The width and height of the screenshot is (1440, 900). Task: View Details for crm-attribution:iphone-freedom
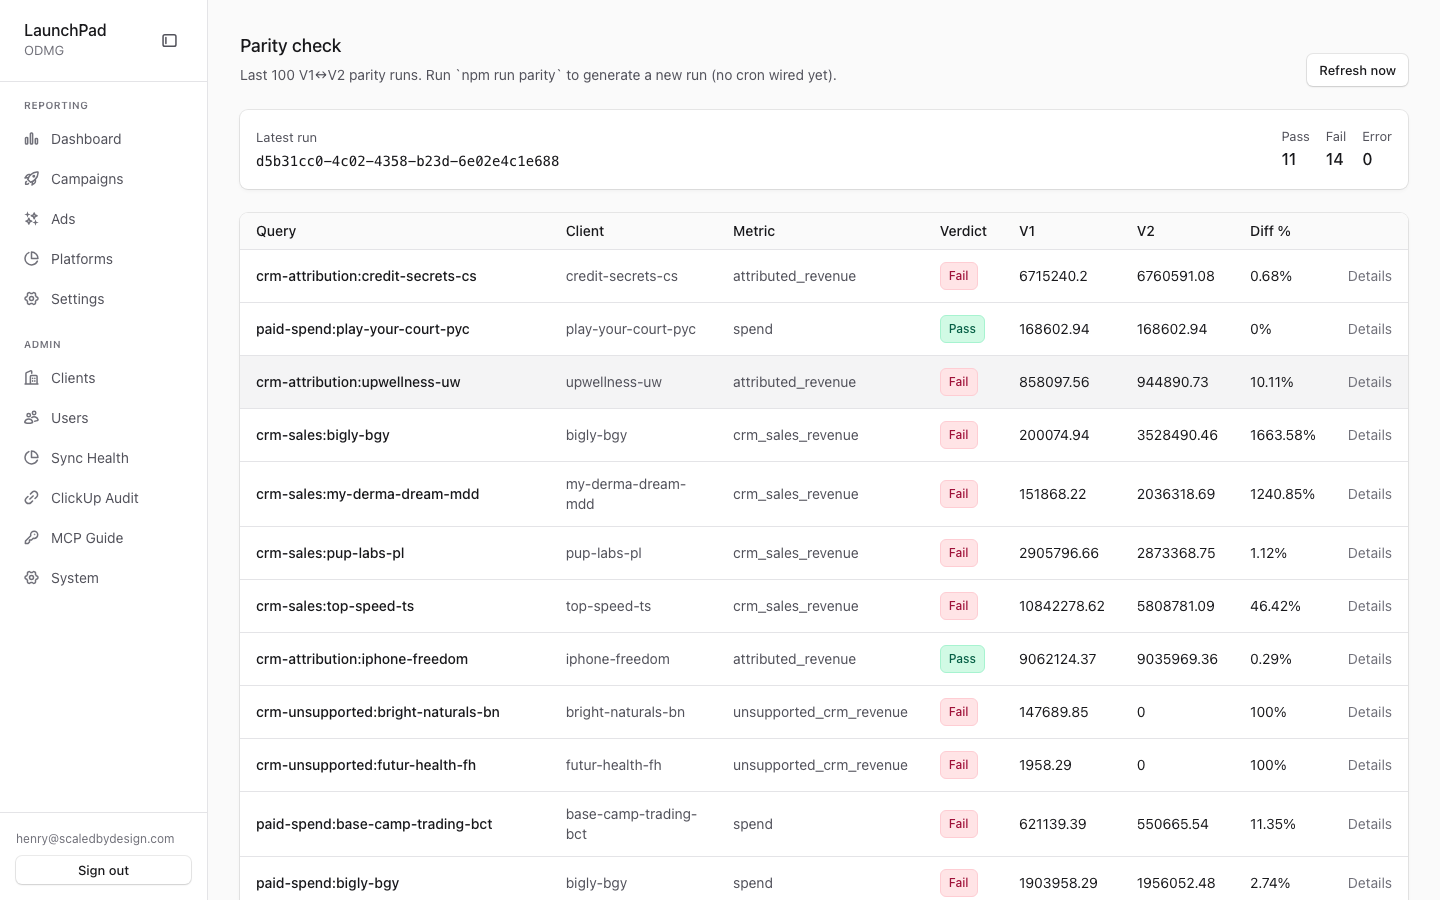tap(1369, 659)
